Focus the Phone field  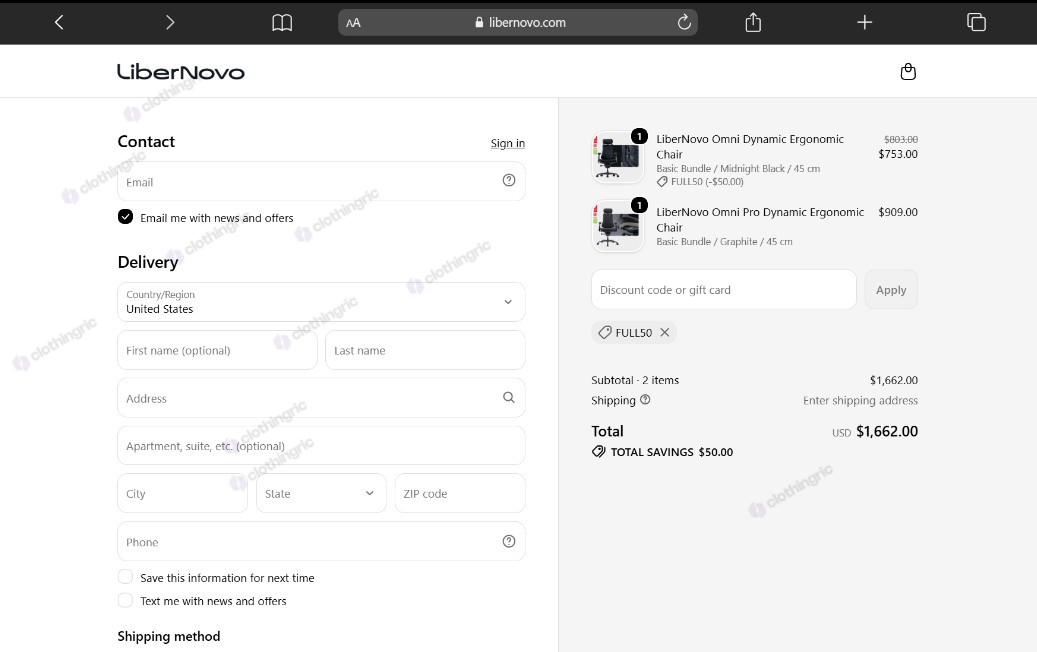pos(321,542)
